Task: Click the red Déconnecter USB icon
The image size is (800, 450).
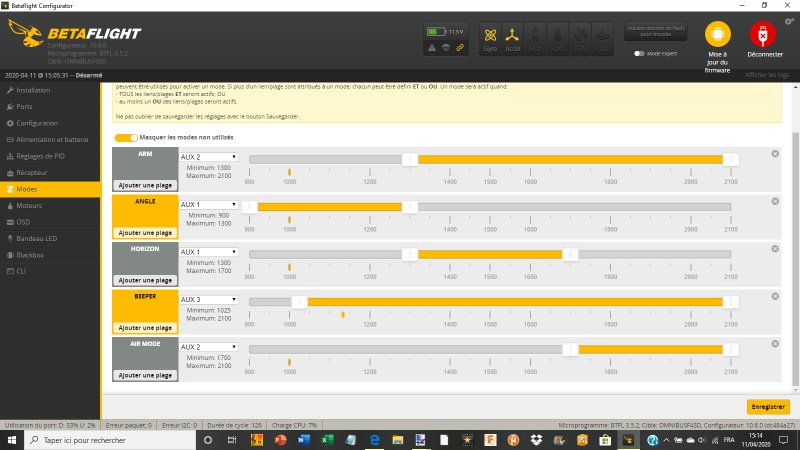Action: tap(764, 34)
